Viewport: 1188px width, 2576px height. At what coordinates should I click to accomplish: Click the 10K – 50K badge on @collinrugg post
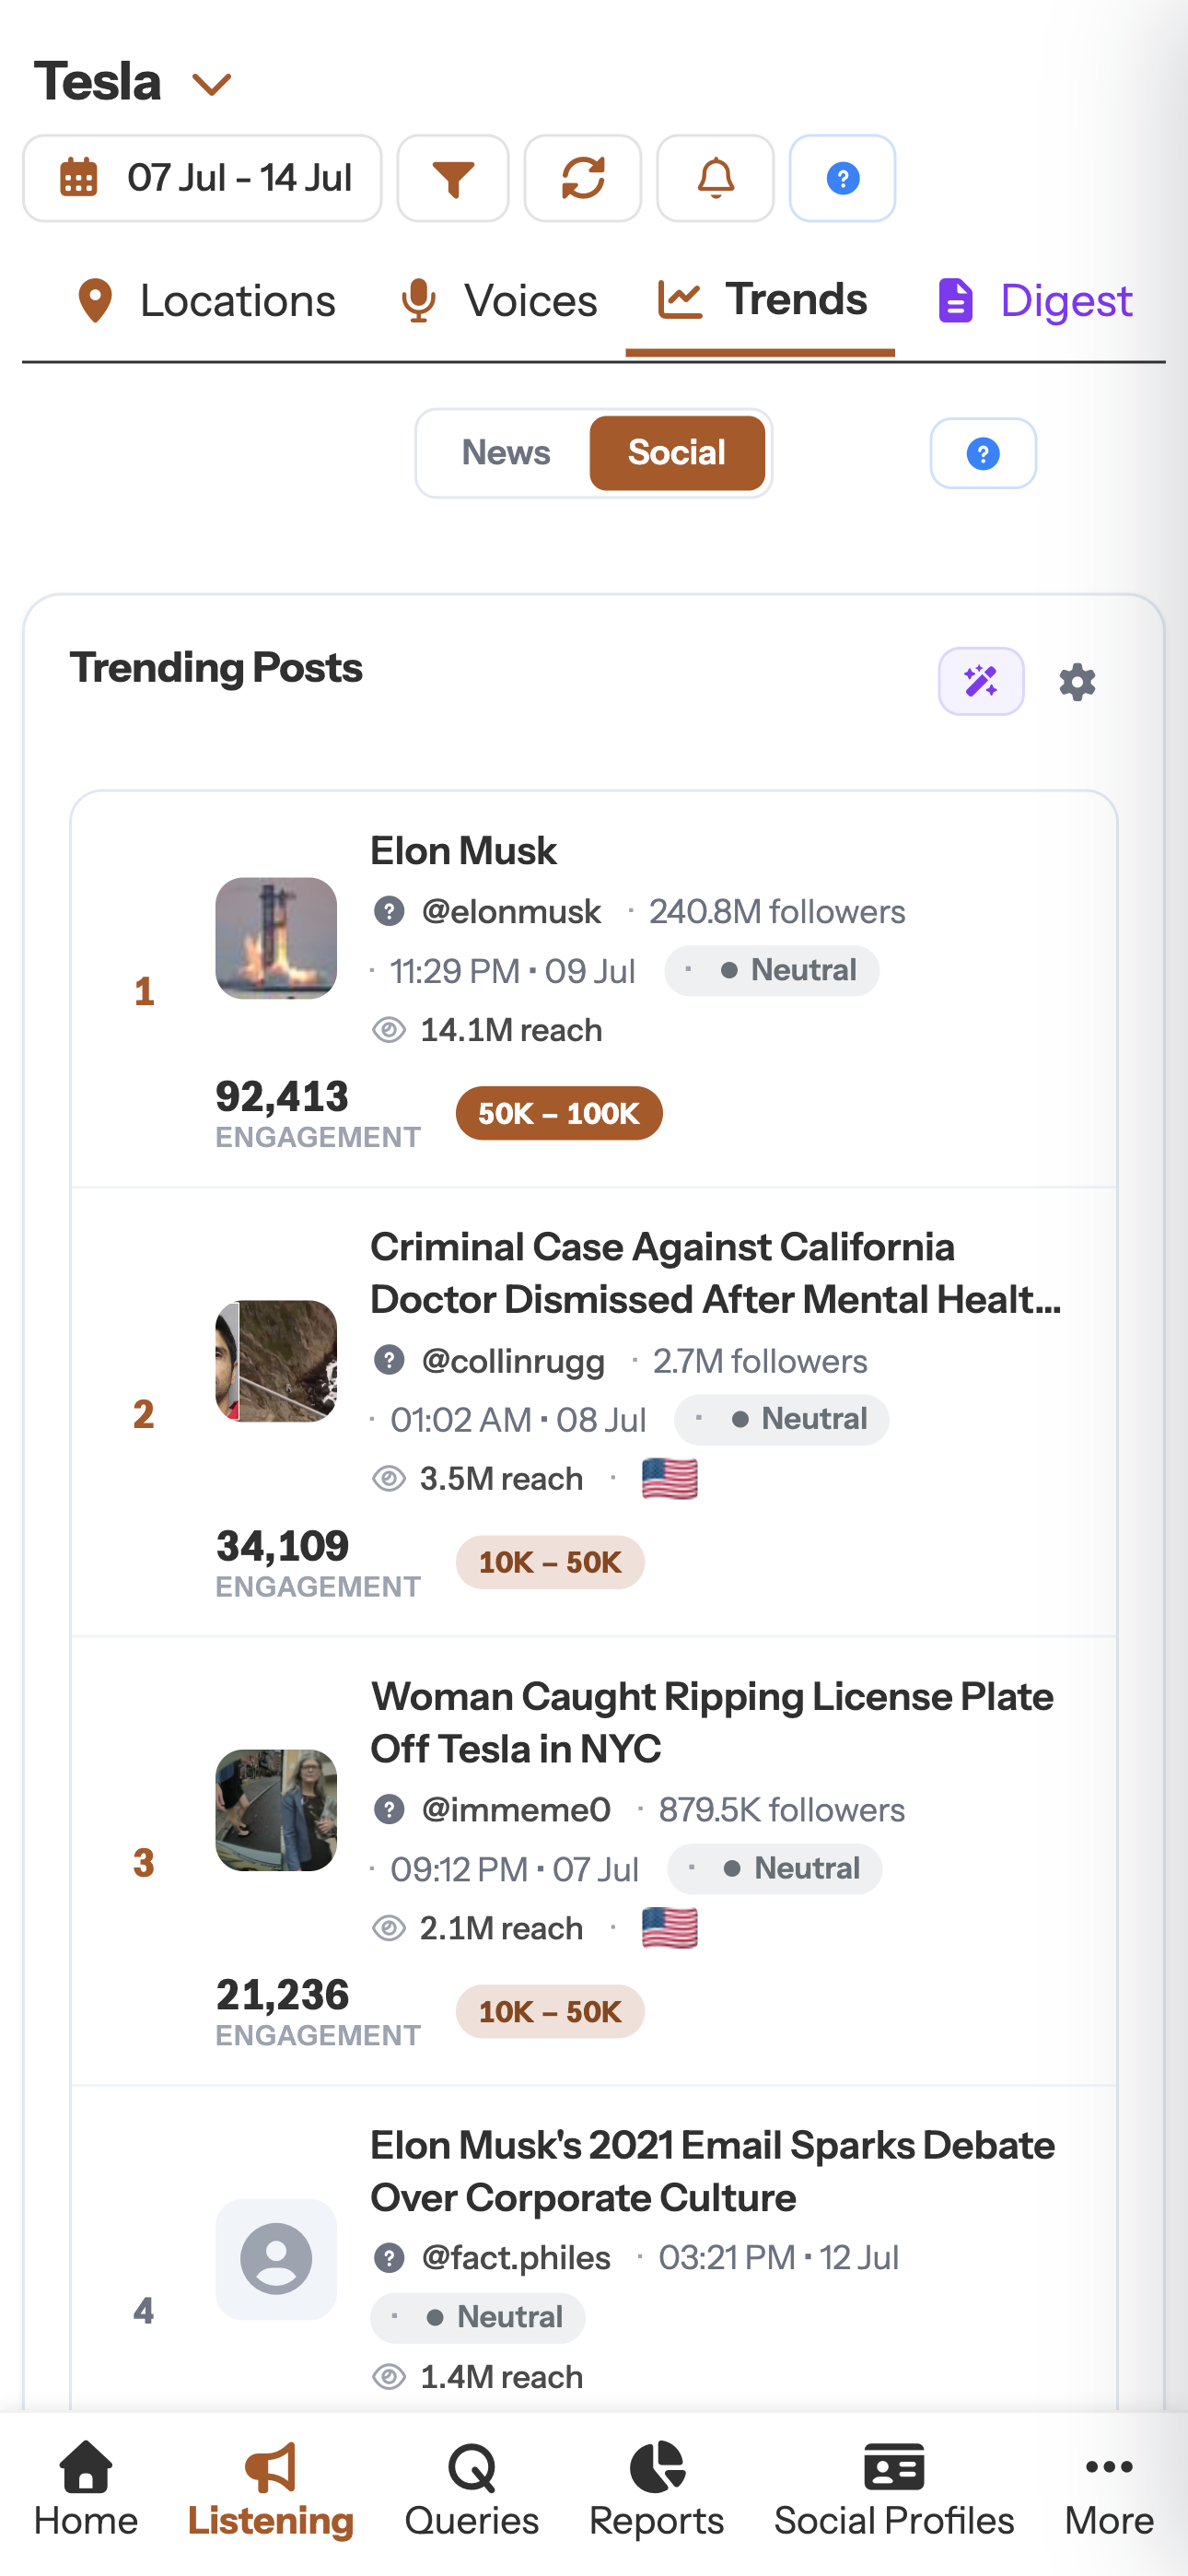tap(550, 1562)
